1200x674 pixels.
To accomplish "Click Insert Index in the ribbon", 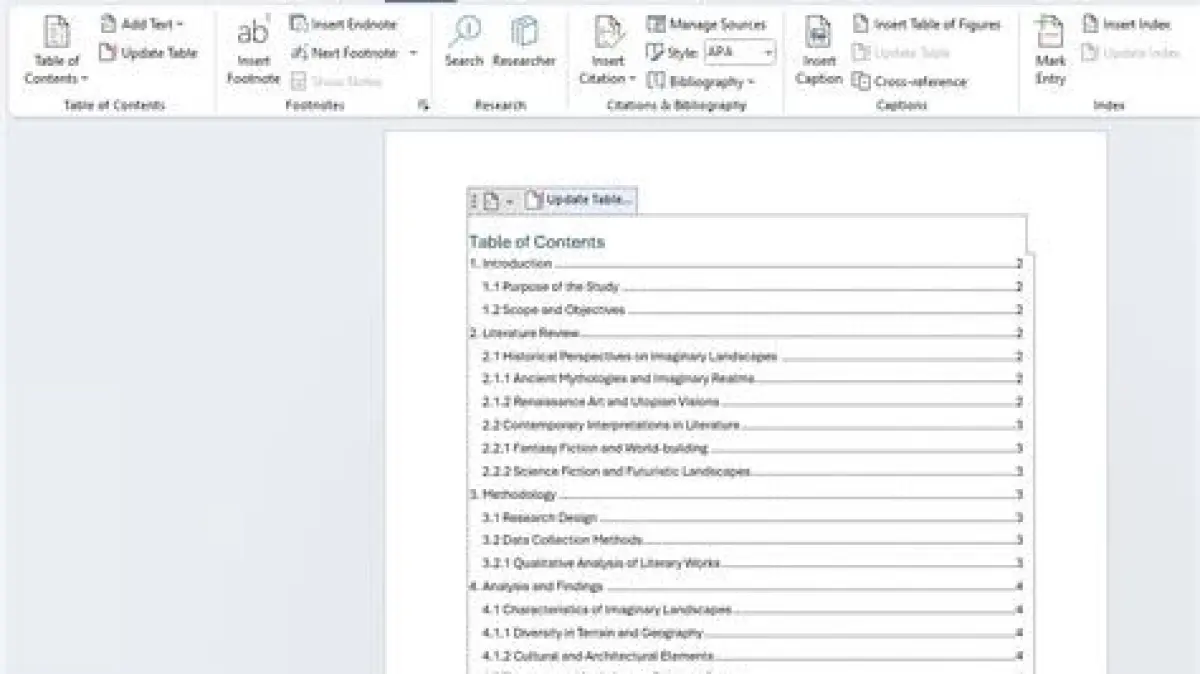I will [x=1126, y=24].
